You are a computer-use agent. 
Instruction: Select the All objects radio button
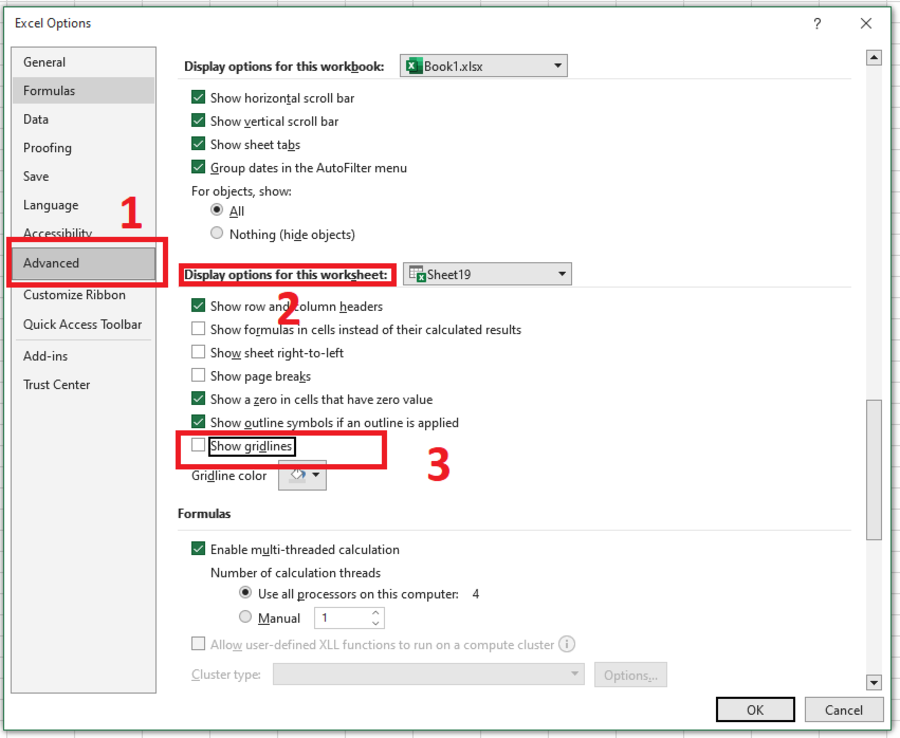(x=216, y=210)
